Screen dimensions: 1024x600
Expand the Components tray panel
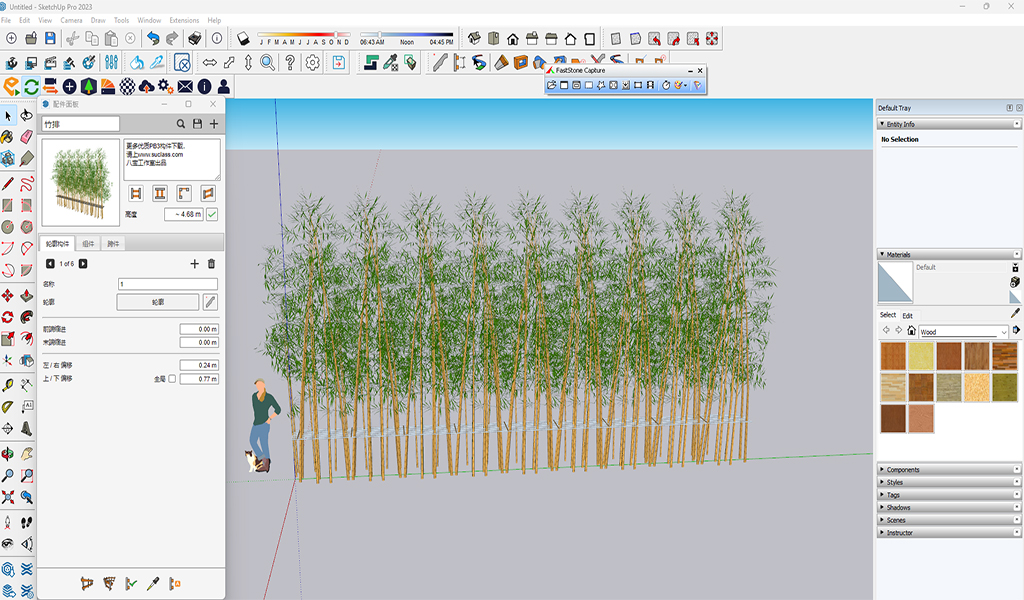coord(903,470)
